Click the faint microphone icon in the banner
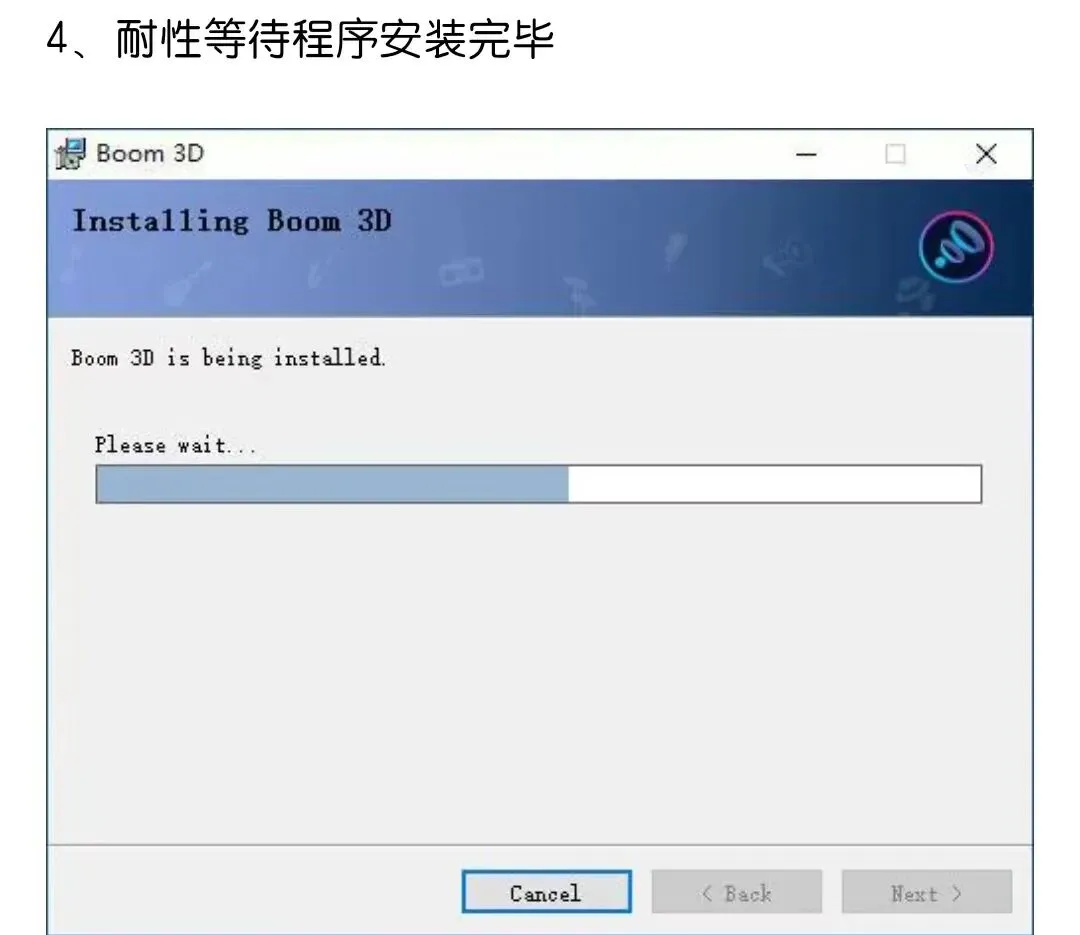 click(675, 249)
